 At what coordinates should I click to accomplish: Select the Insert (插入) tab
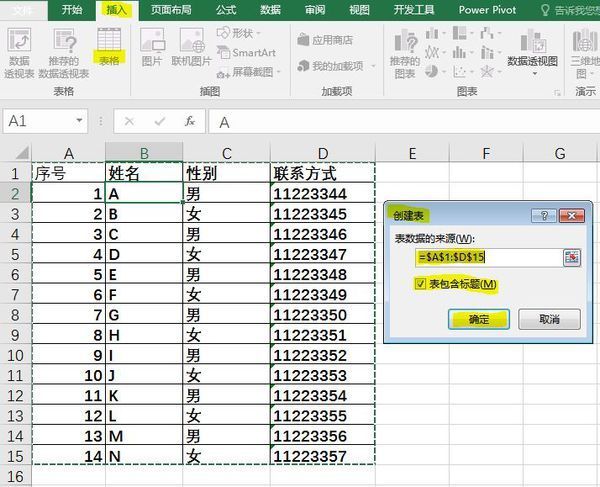pos(116,10)
